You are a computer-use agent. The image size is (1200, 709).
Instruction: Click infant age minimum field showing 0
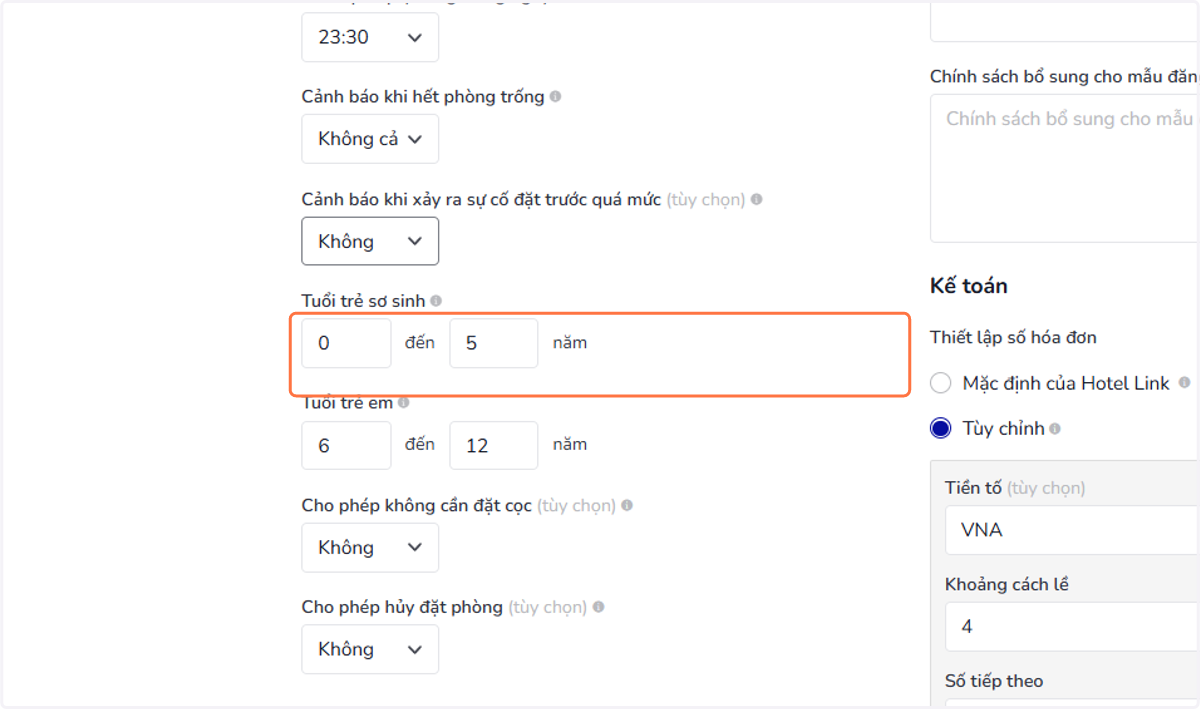coord(346,343)
